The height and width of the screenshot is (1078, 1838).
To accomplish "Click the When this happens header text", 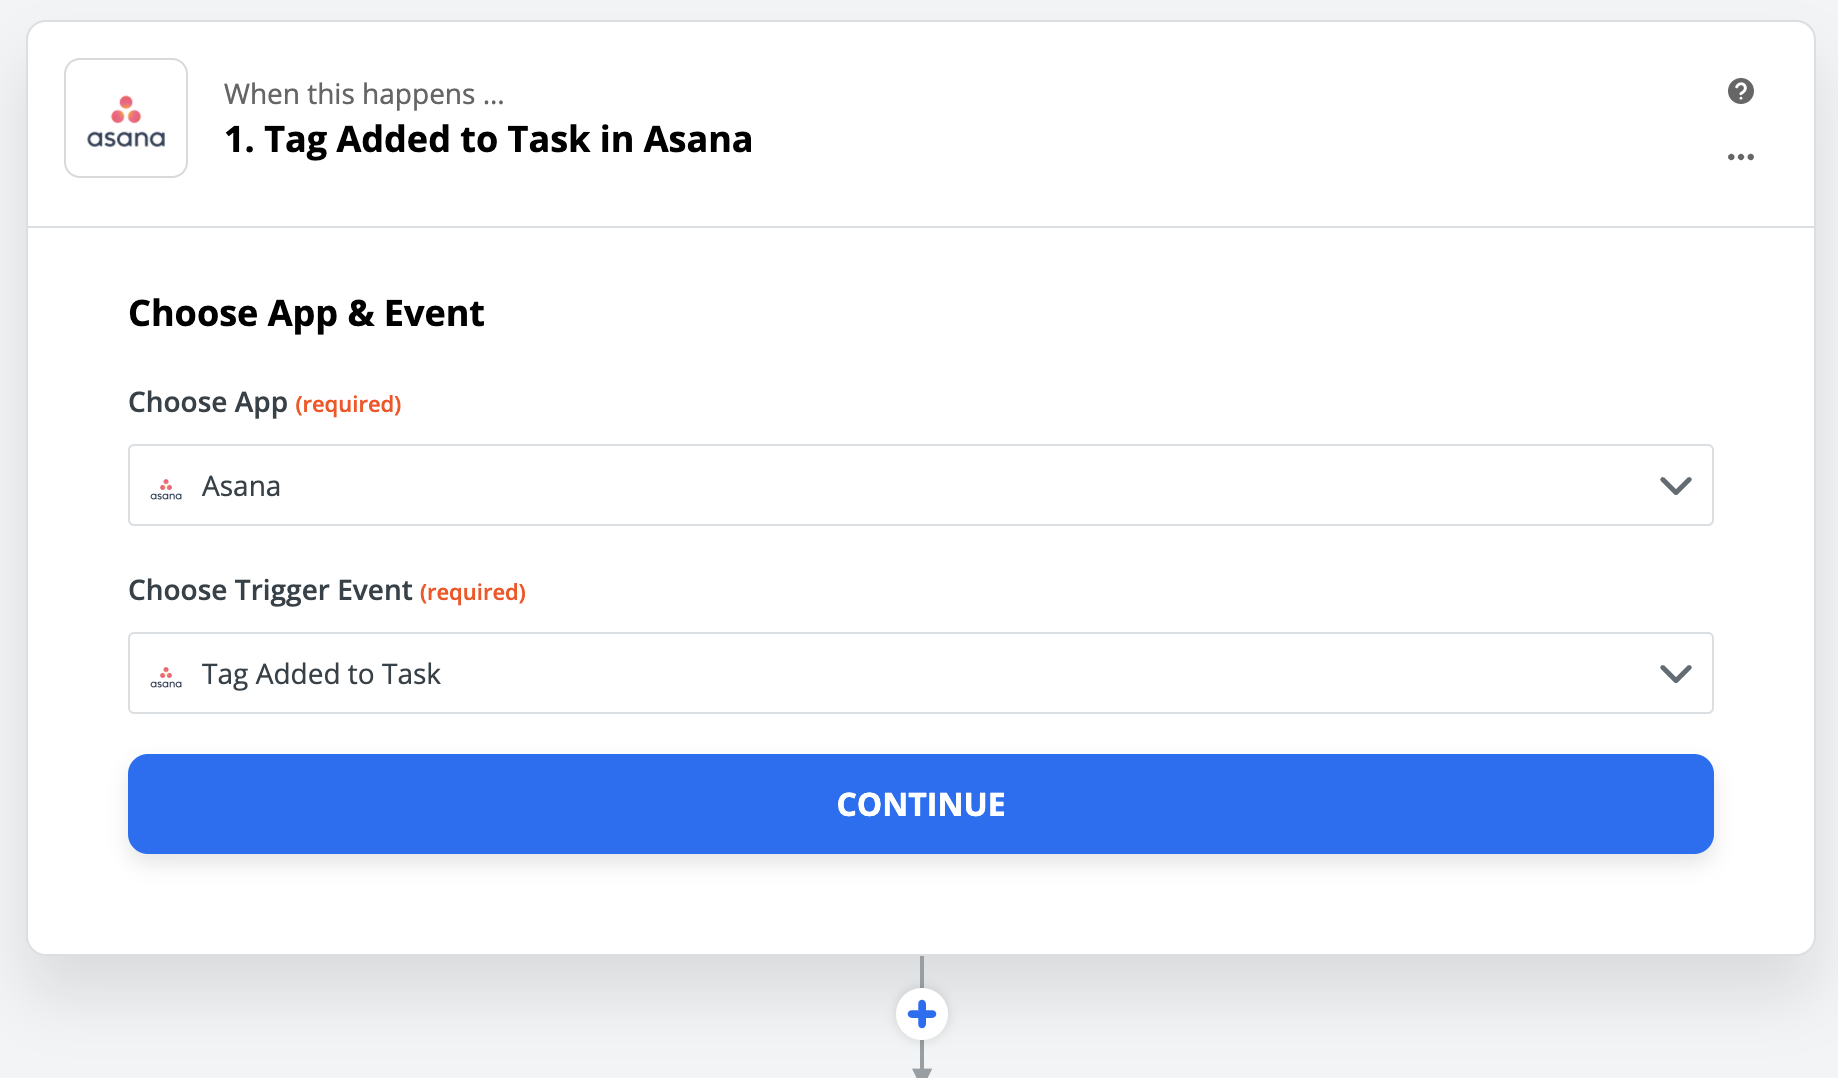I will 364,93.
